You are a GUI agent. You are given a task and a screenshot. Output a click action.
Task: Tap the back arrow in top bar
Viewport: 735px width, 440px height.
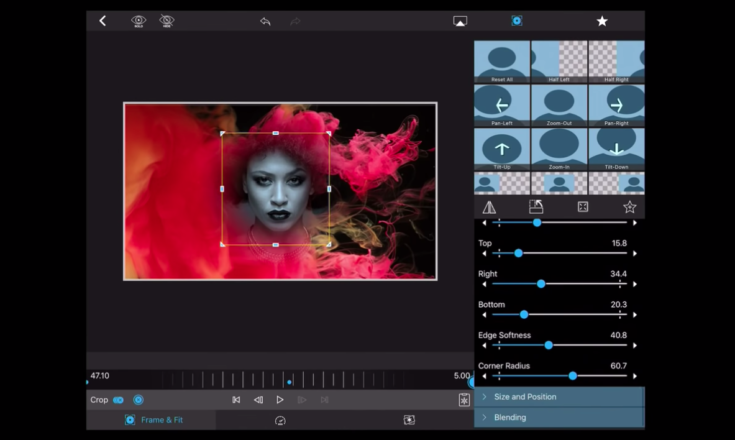point(102,21)
